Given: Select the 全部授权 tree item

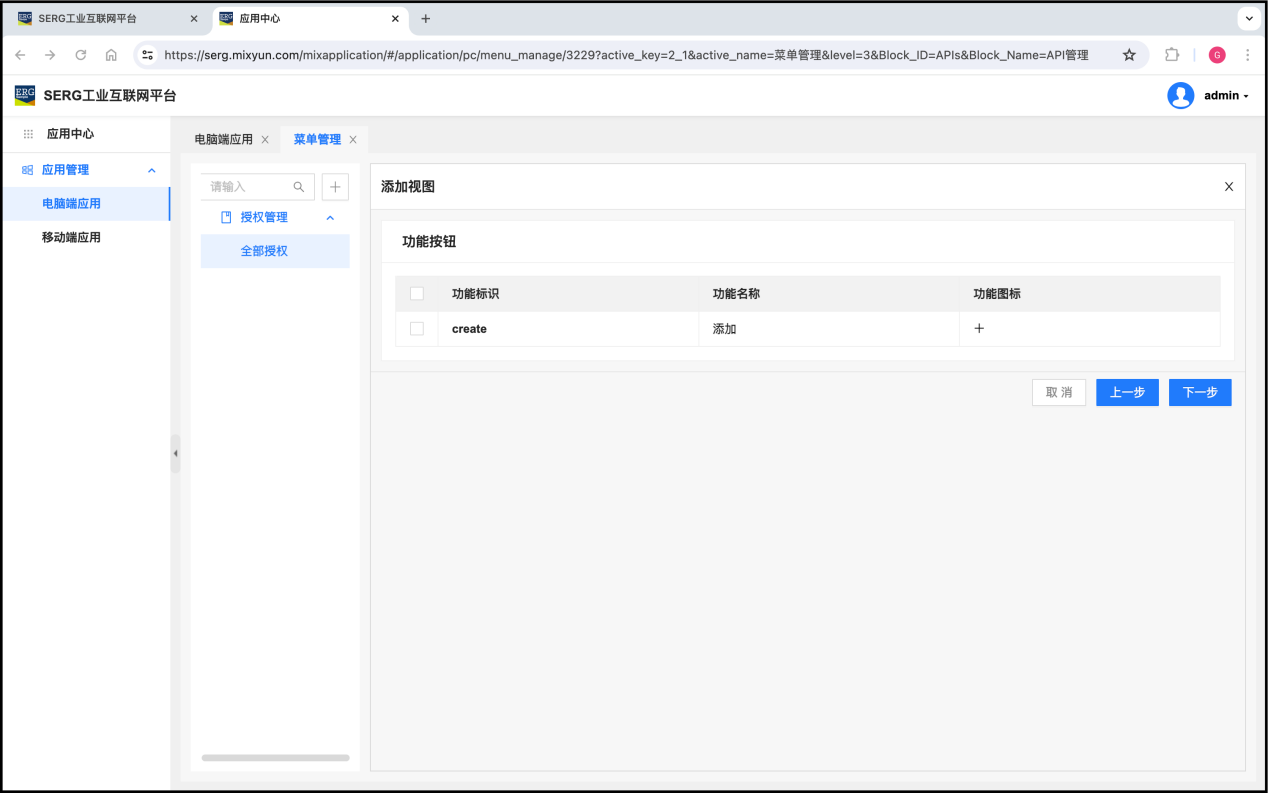Looking at the screenshot, I should click(264, 251).
